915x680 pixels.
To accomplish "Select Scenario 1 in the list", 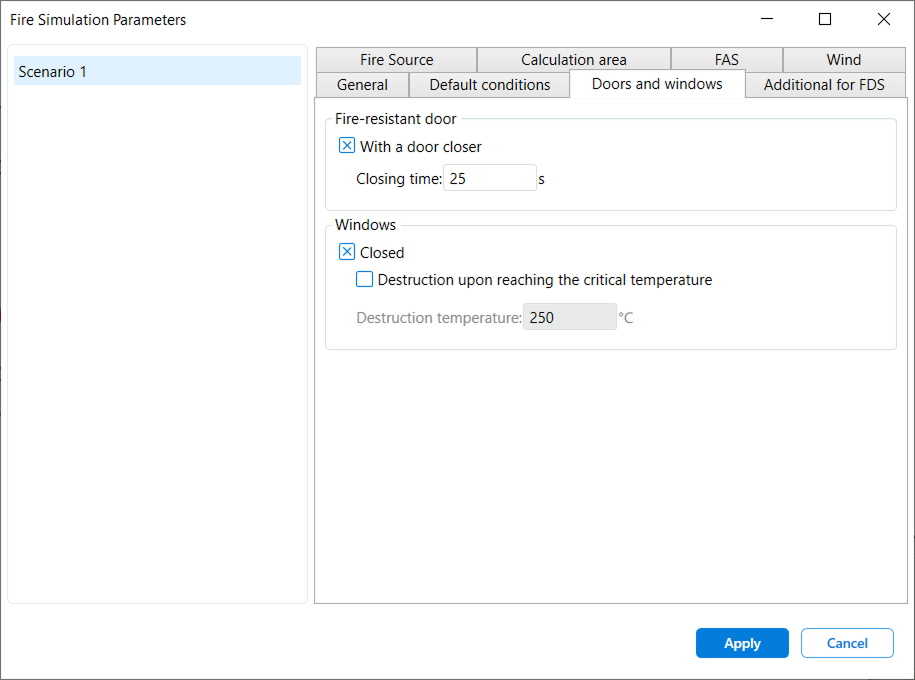I will tap(157, 72).
